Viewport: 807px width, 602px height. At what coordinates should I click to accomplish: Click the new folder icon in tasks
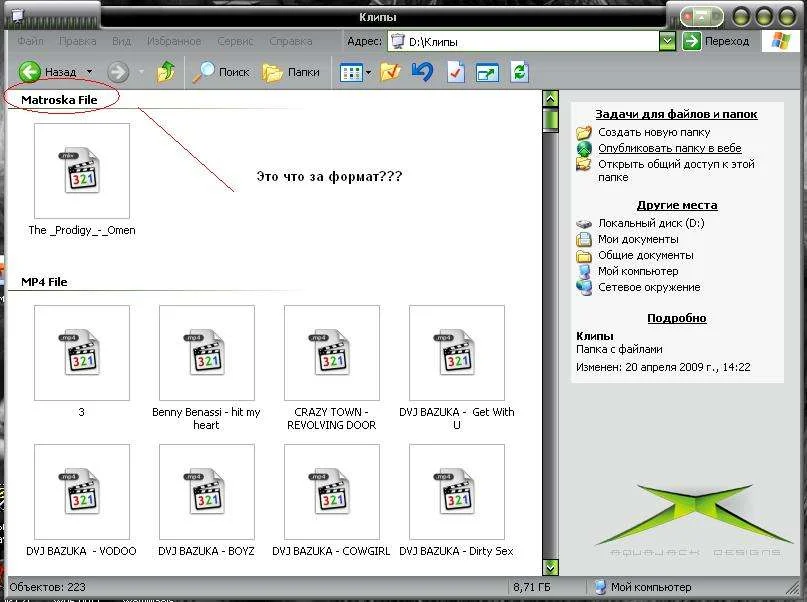coord(584,133)
